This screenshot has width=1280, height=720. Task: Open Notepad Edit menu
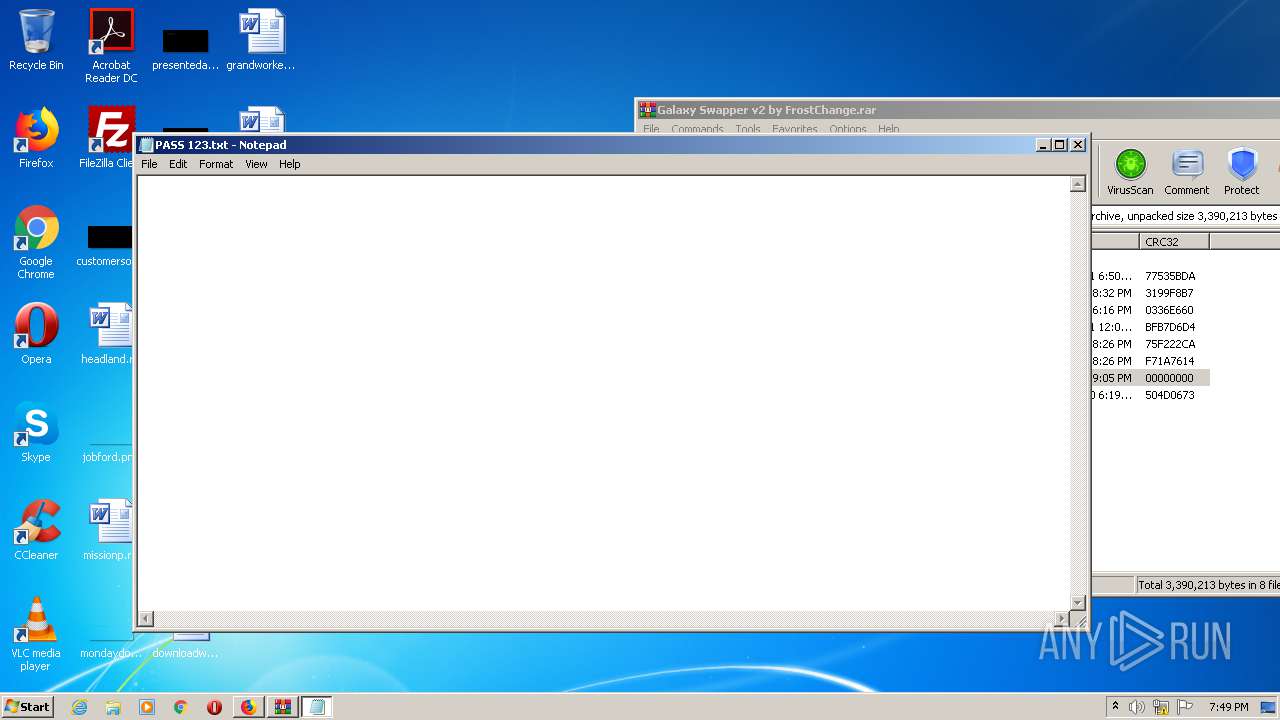pyautogui.click(x=178, y=164)
